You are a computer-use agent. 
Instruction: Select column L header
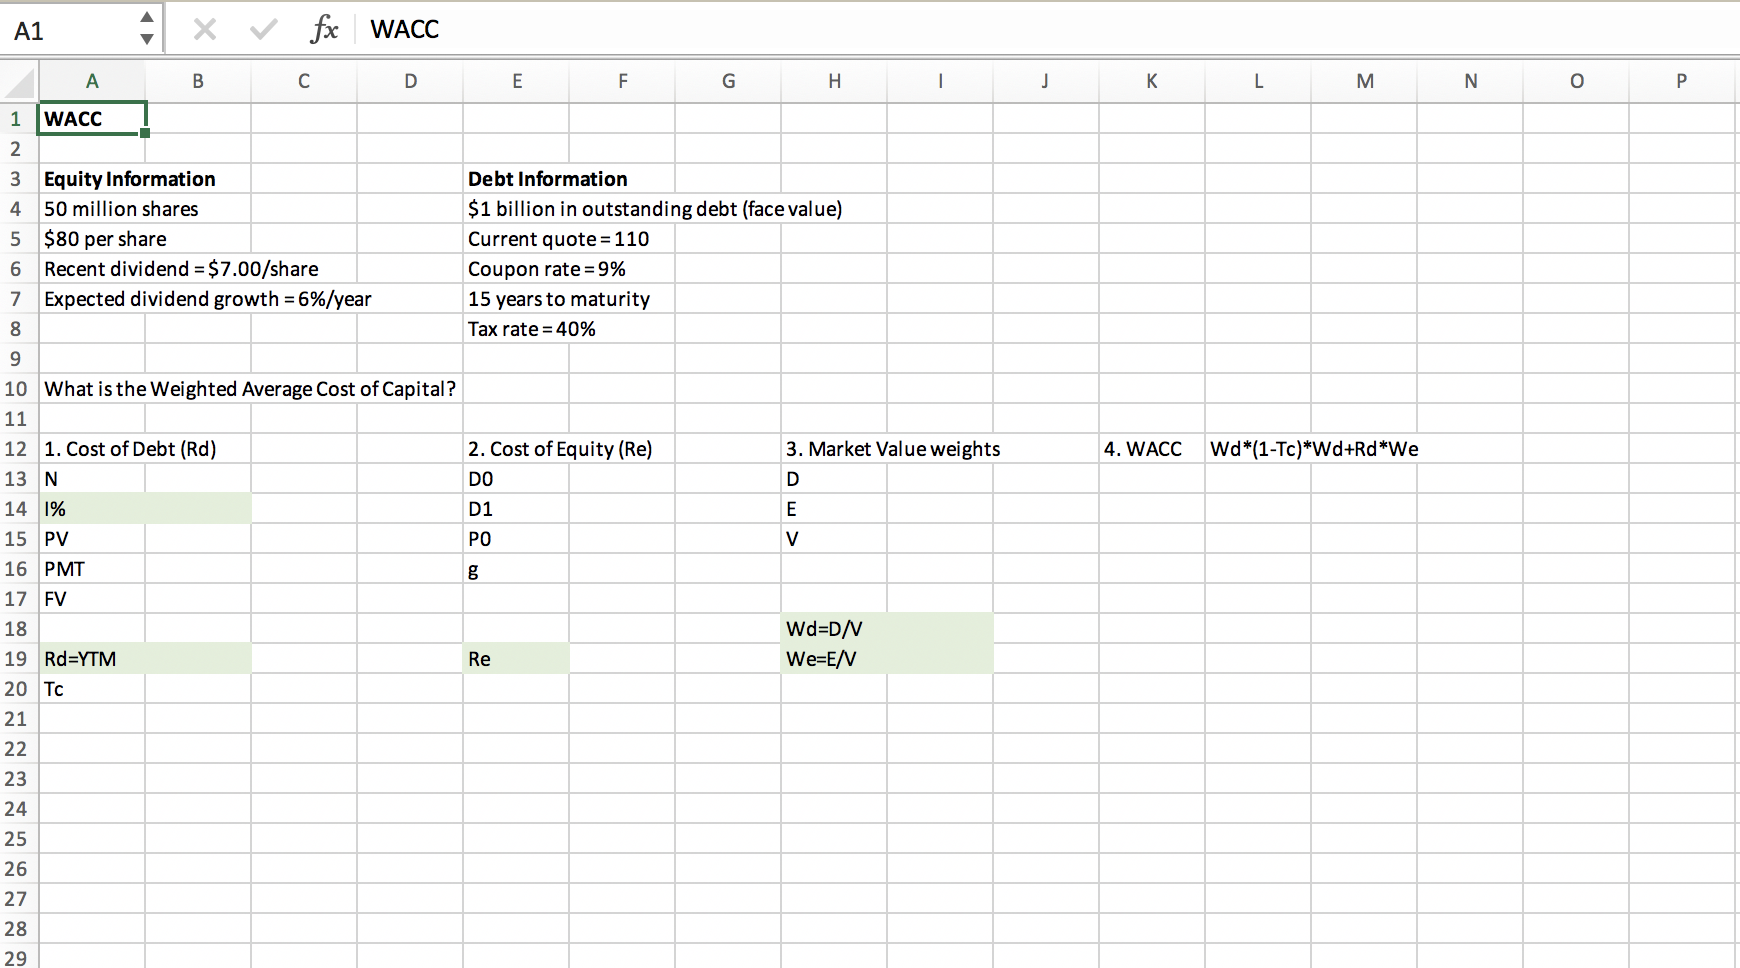coord(1259,82)
